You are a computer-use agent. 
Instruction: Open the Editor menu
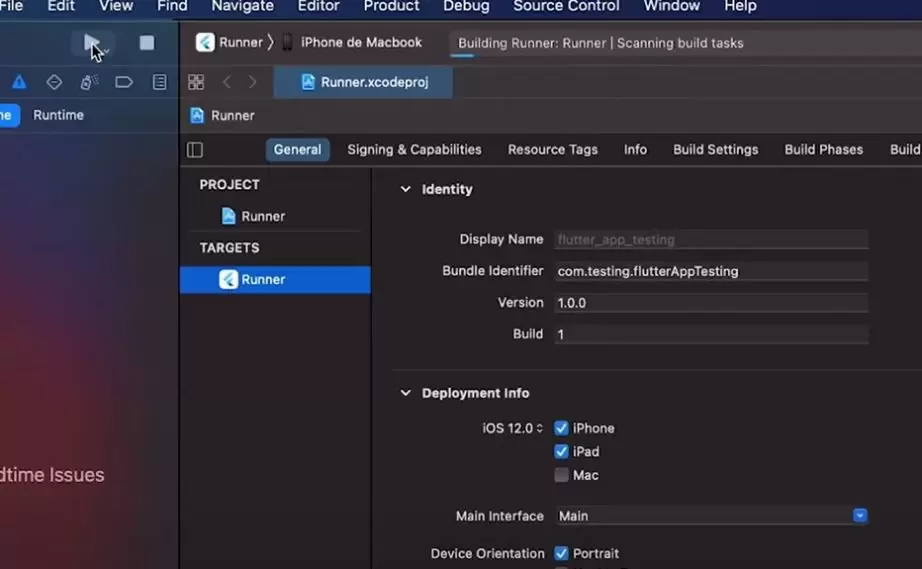(x=319, y=6)
